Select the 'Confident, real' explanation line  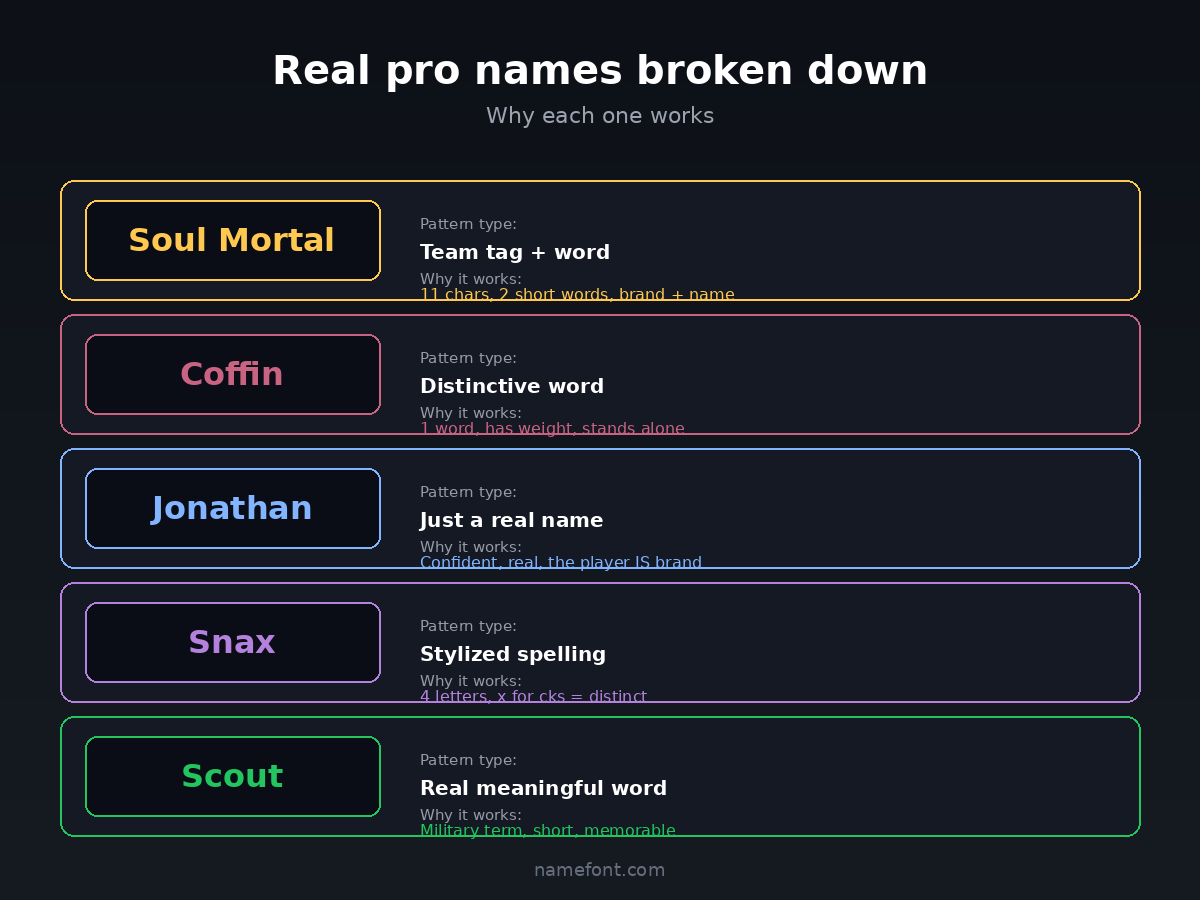[560, 562]
